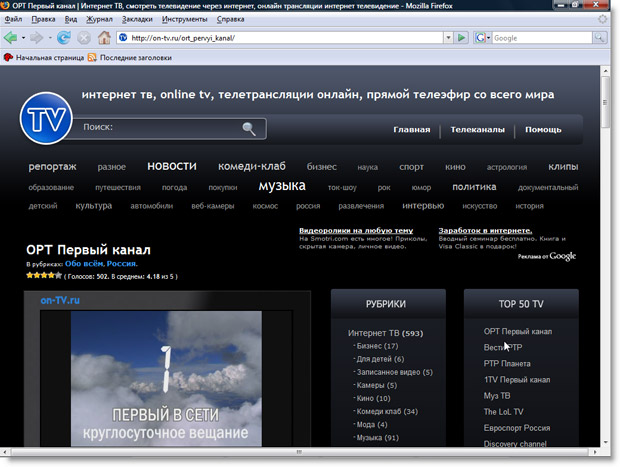620x467 pixels.
Task: Open the Записанное видео (5) rubric
Action: pos(395,372)
